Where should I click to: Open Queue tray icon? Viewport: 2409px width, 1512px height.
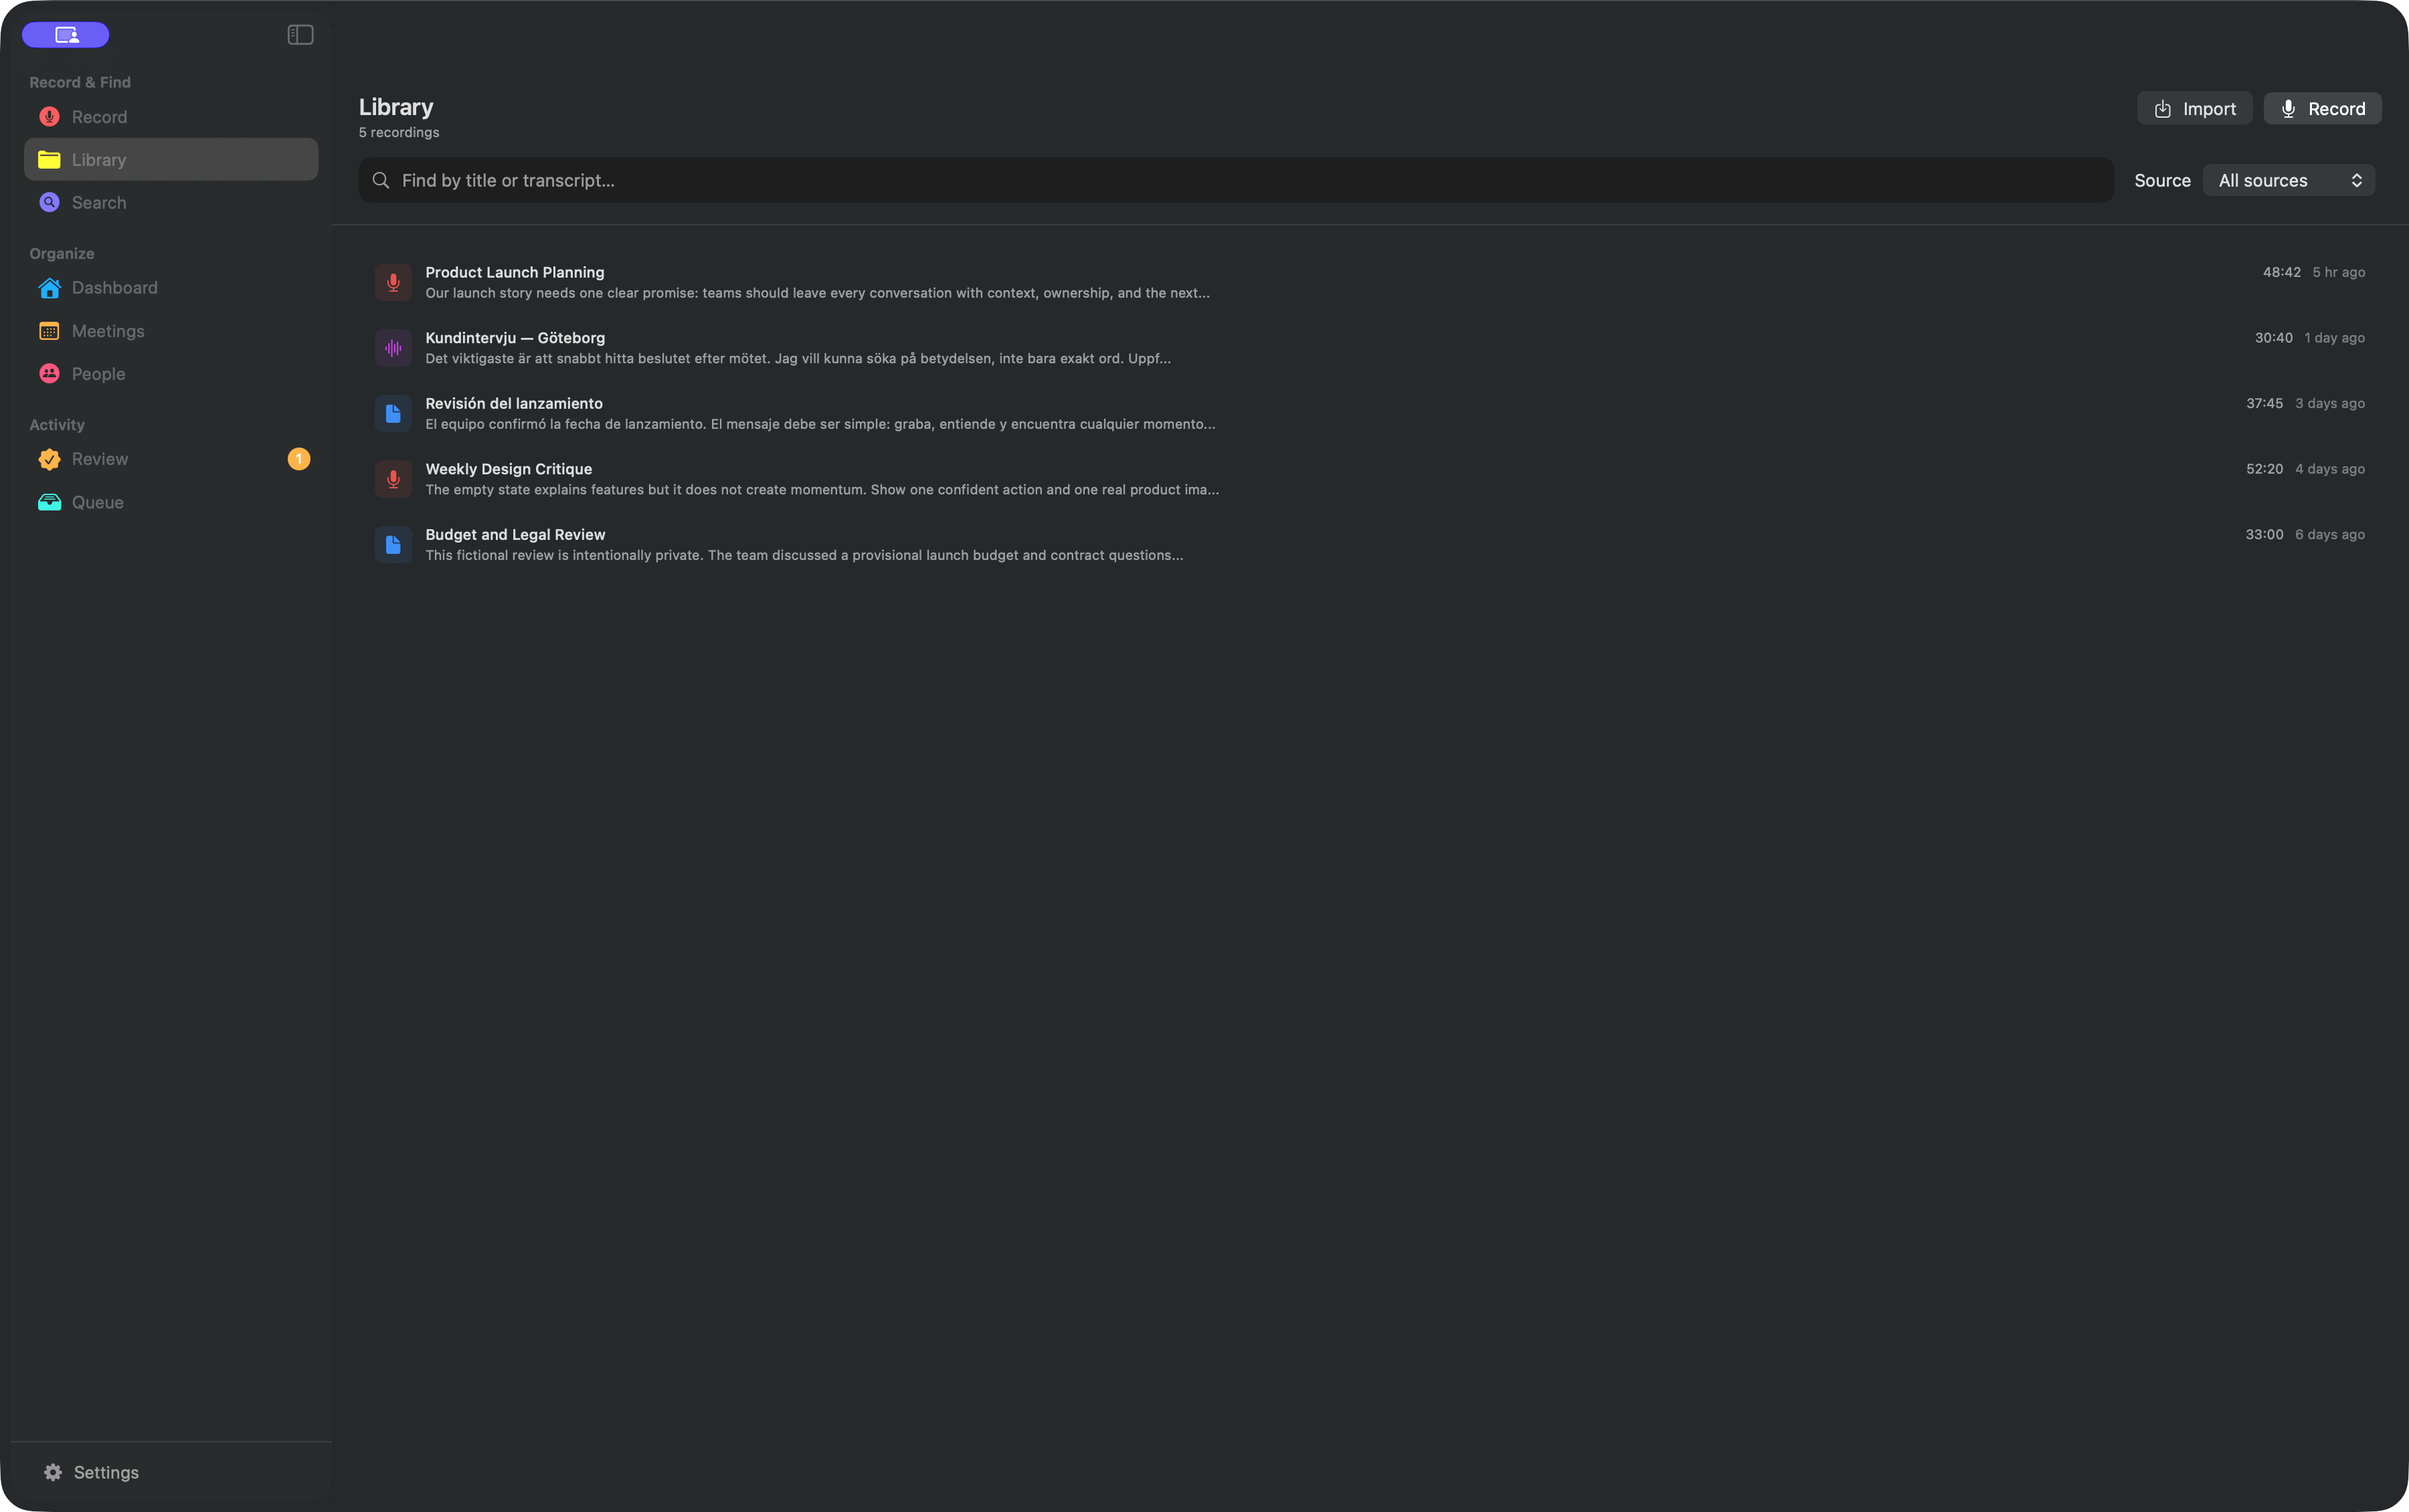pyautogui.click(x=49, y=502)
